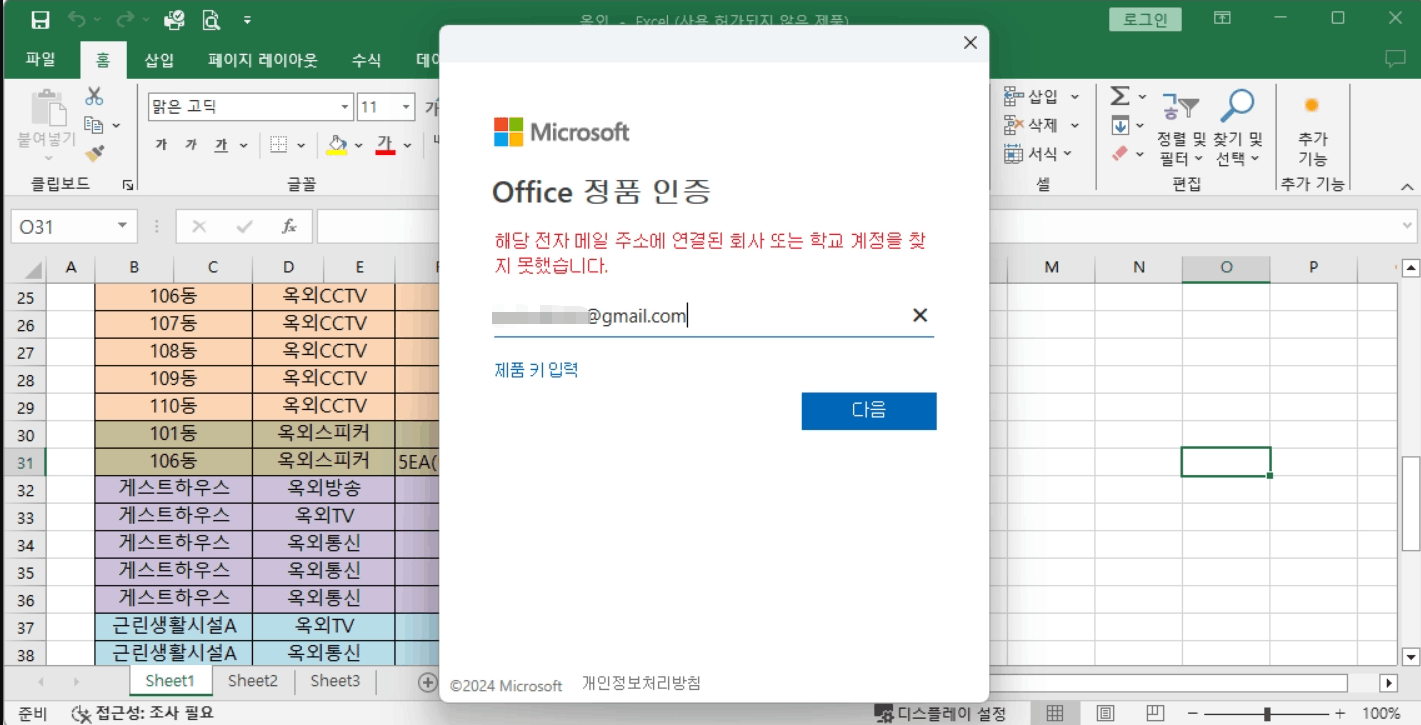Open print preview from quick access toolbar
Image resolution: width=1421 pixels, height=725 pixels.
(211, 19)
